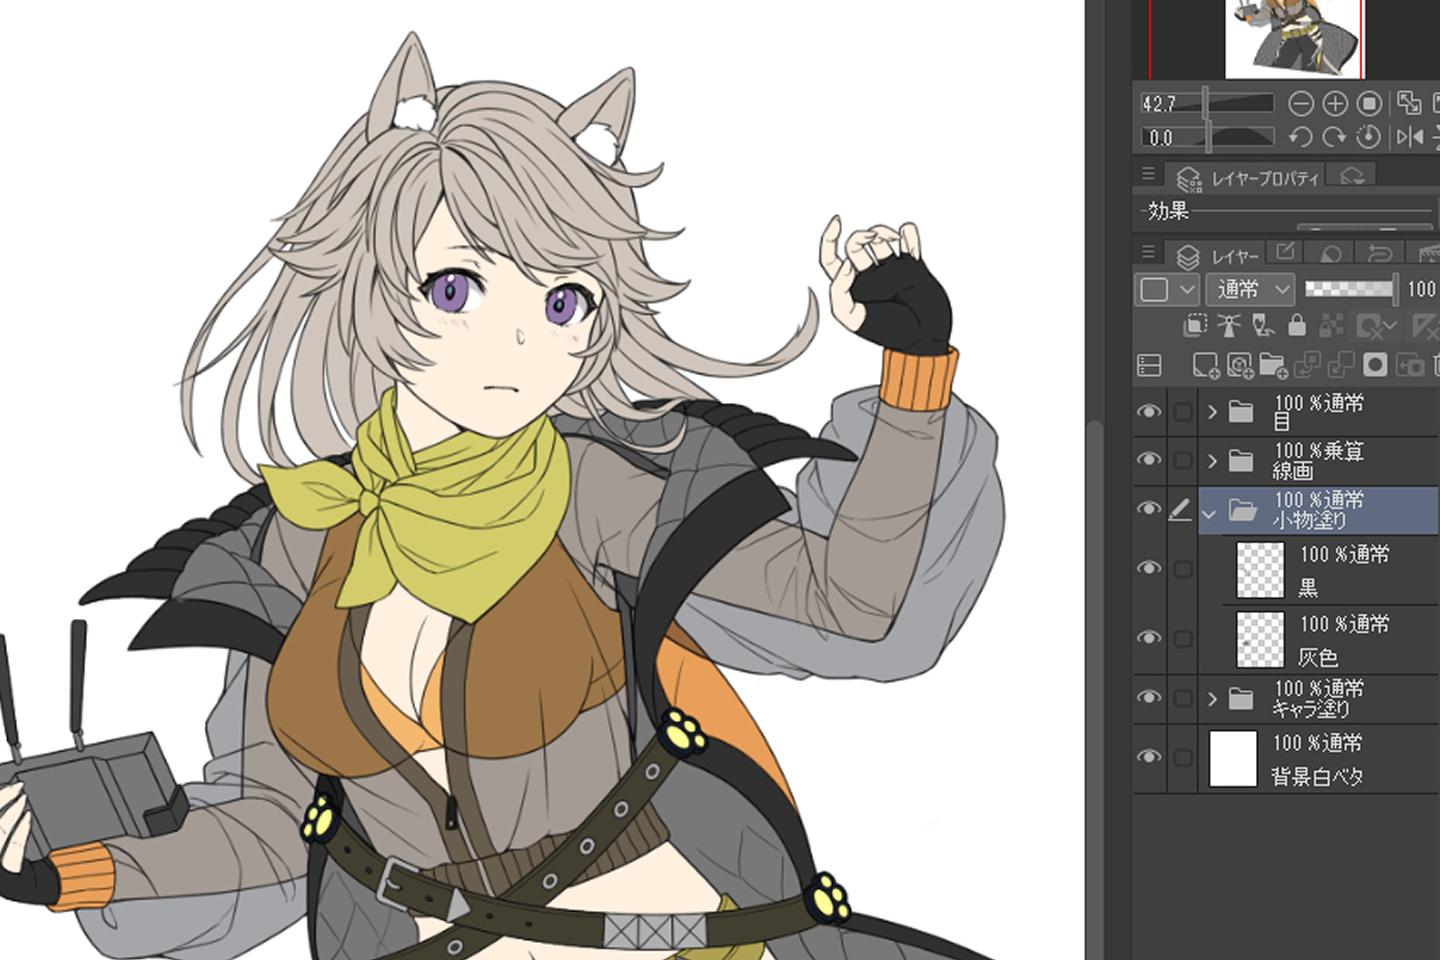Screen dimensions: 1440x960
Task: Open the palette color dropdown
Action: coord(1166,290)
